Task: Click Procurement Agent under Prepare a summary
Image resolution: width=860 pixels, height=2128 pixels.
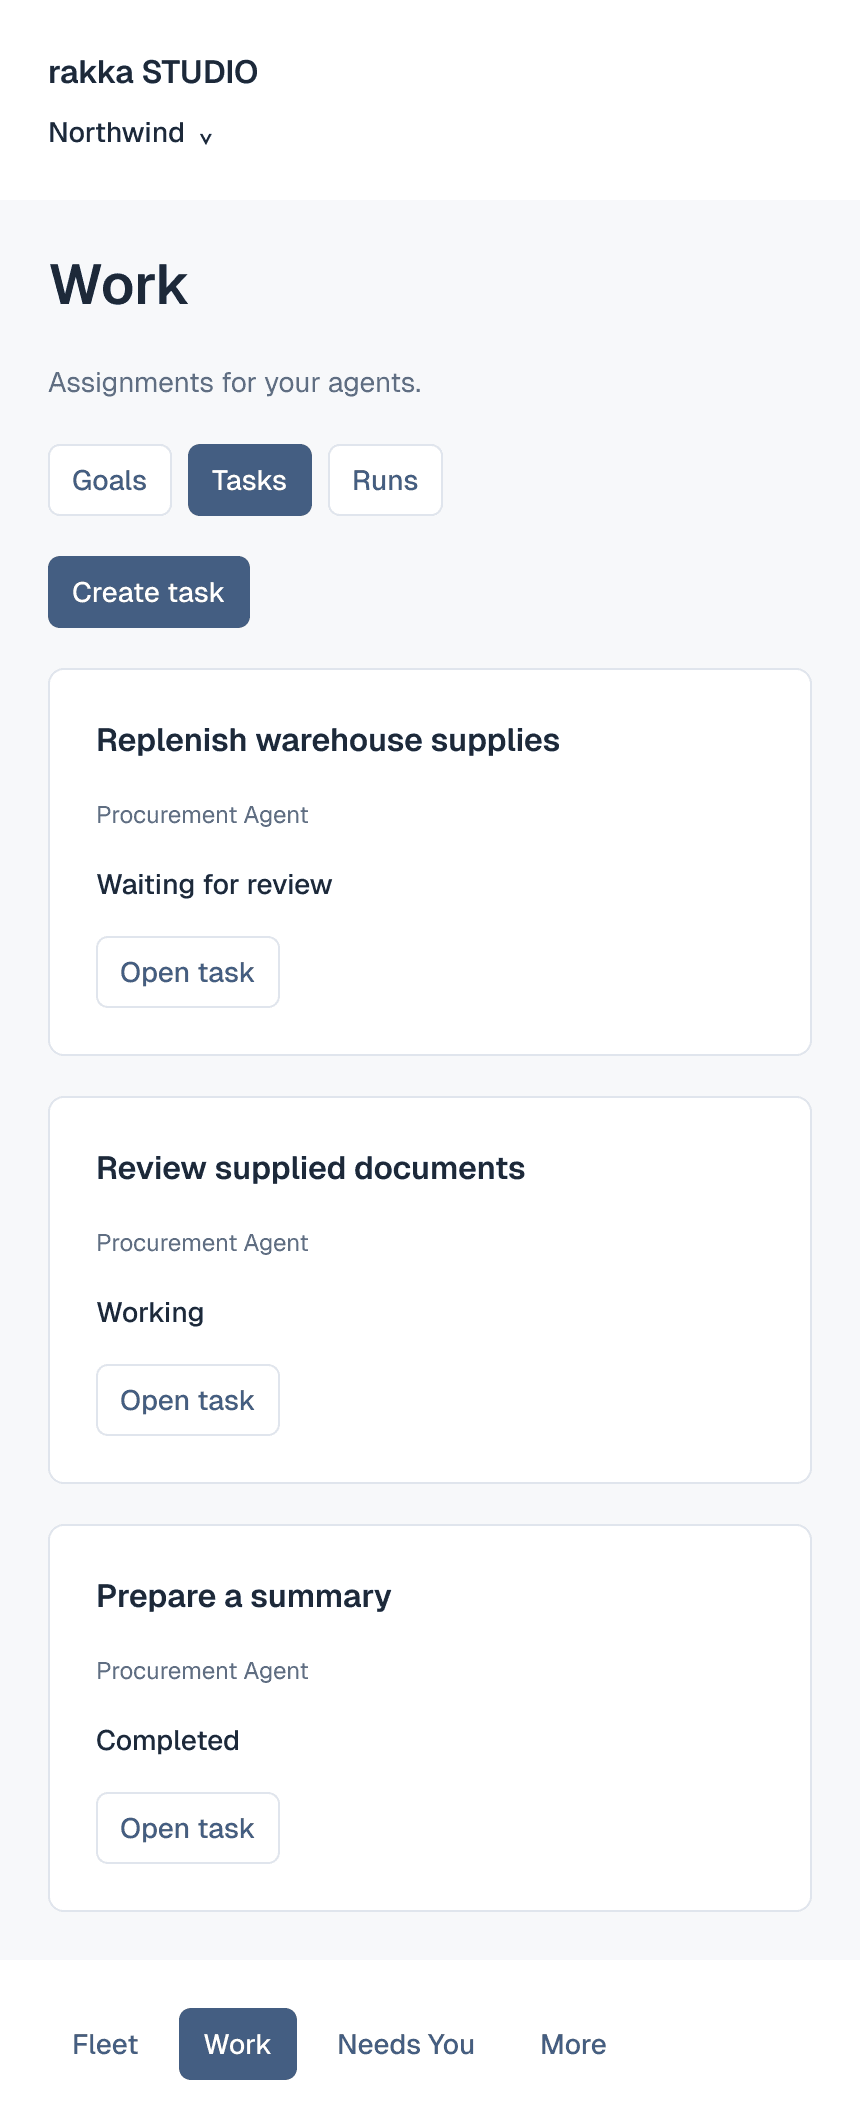Action: point(203,1671)
